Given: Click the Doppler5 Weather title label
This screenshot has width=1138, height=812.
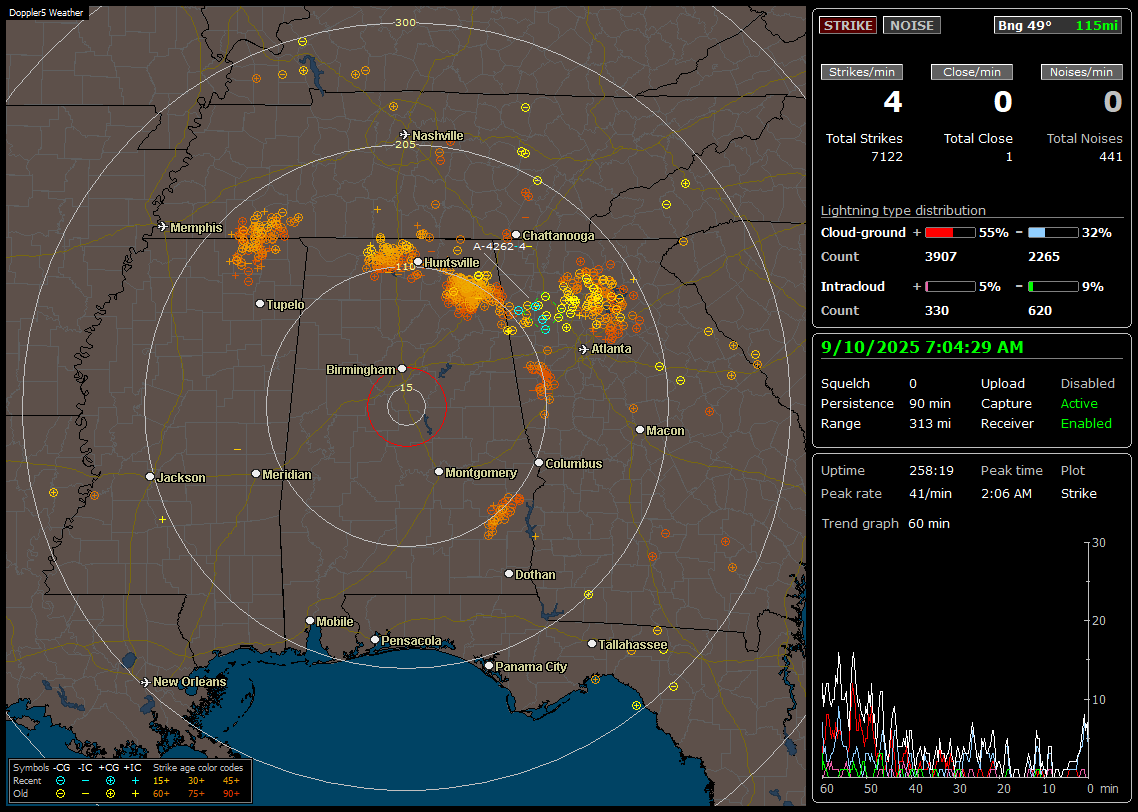Looking at the screenshot, I should pyautogui.click(x=46, y=13).
